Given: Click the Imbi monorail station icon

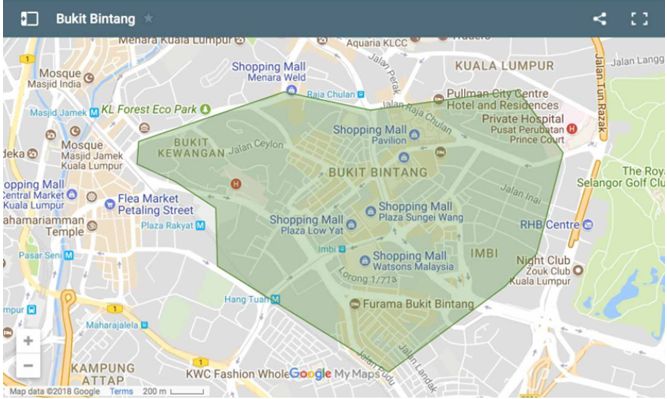Looking at the screenshot, I should pyautogui.click(x=342, y=249).
